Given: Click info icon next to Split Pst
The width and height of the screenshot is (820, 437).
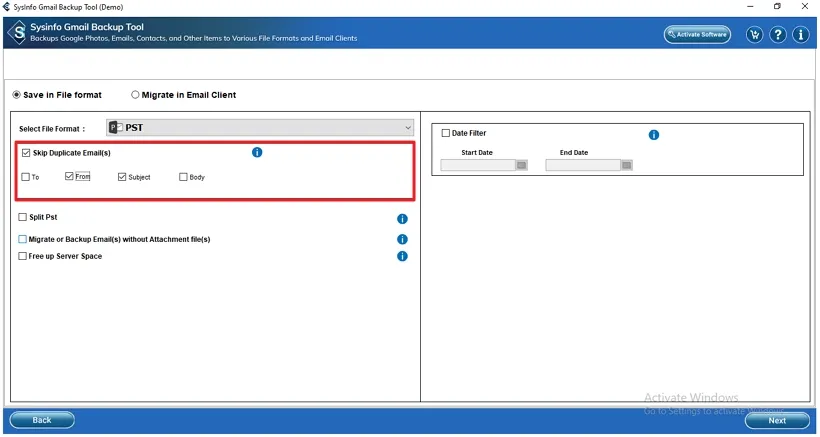Looking at the screenshot, I should tap(402, 219).
